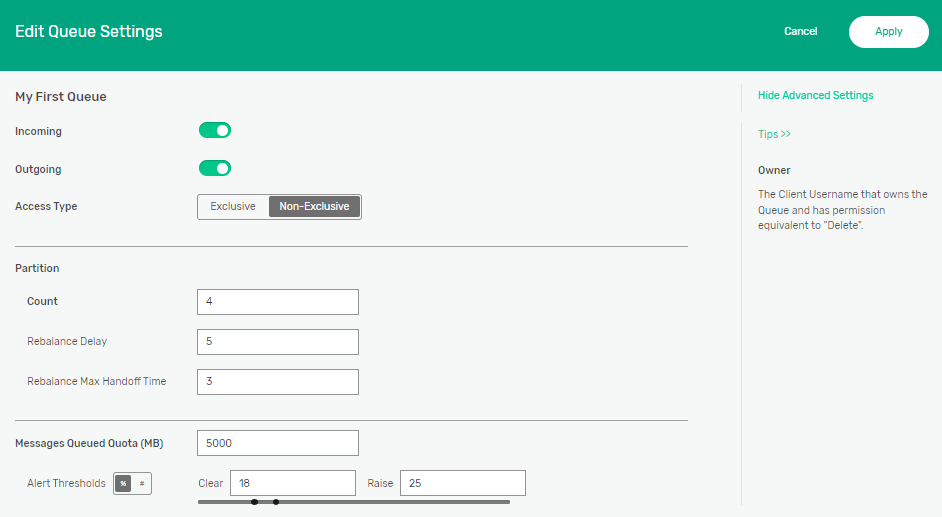Click the Clear threshold input

click(x=292, y=483)
